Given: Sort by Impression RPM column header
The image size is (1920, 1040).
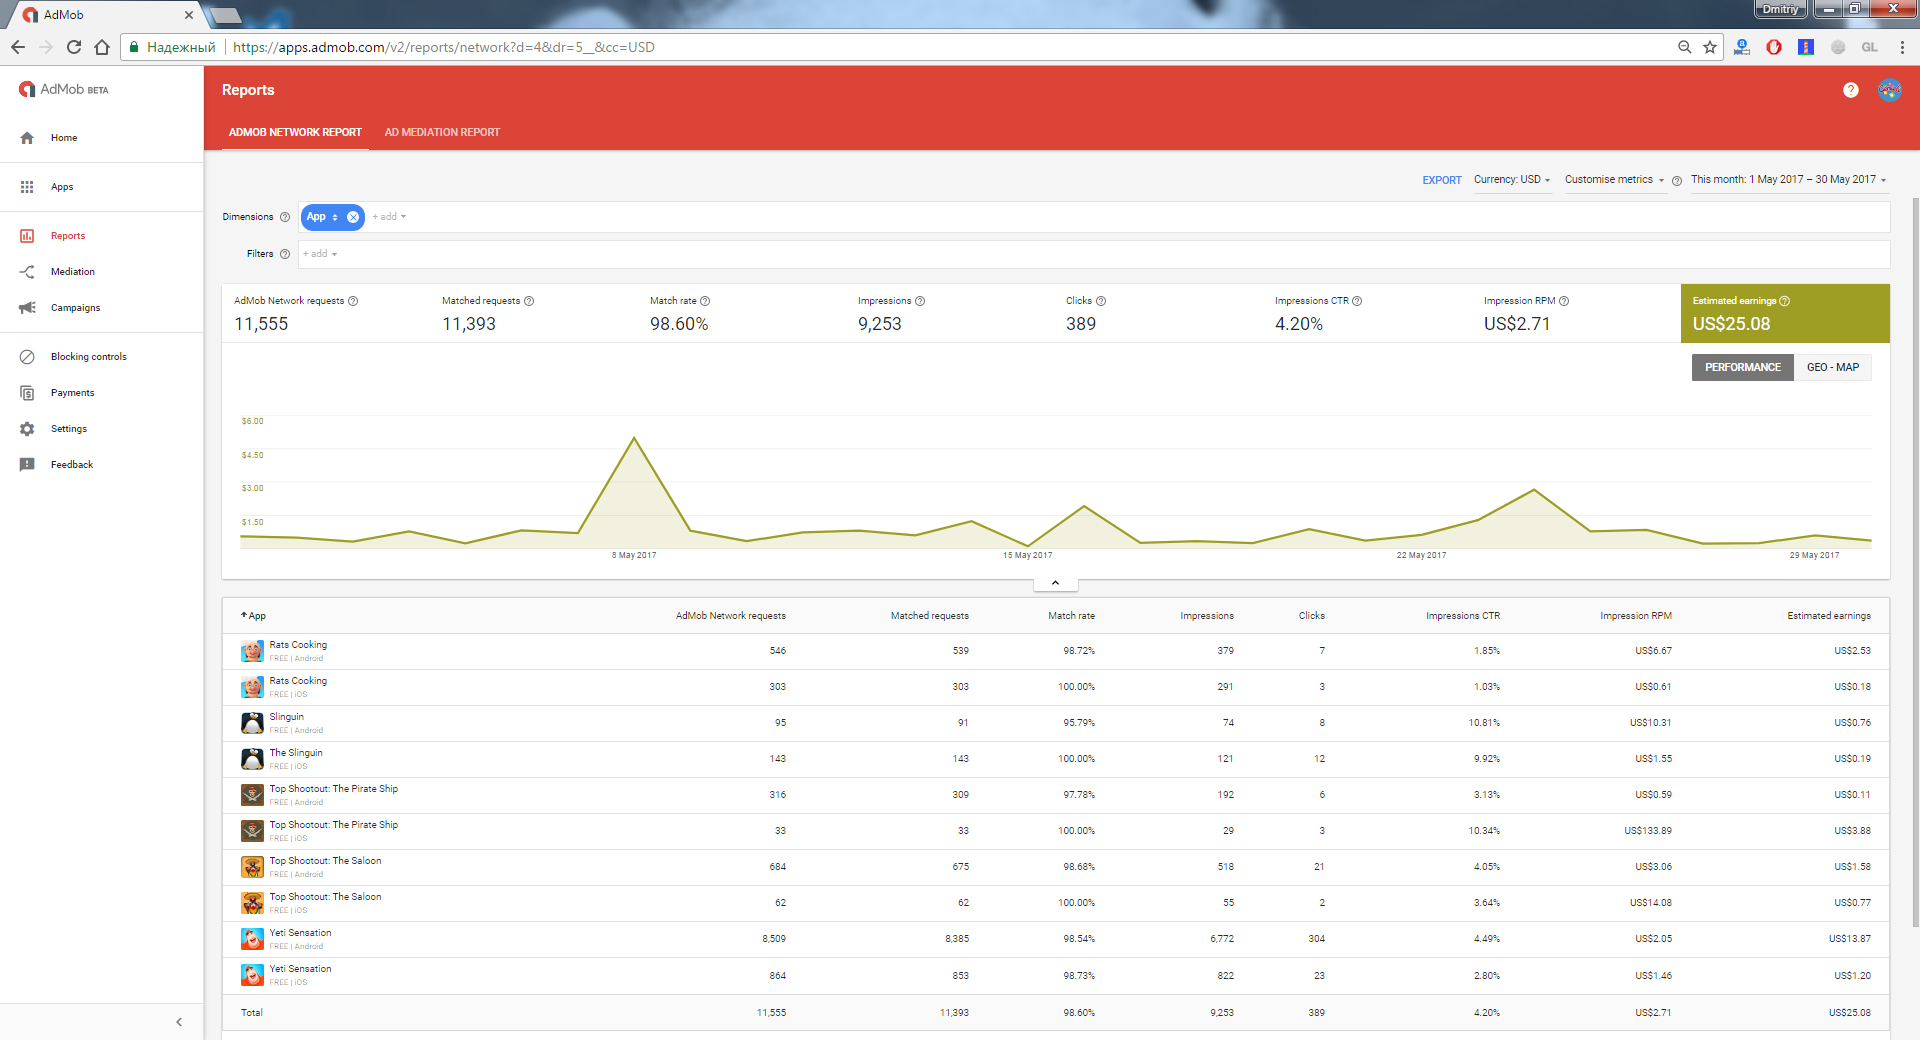Looking at the screenshot, I should [1636, 616].
